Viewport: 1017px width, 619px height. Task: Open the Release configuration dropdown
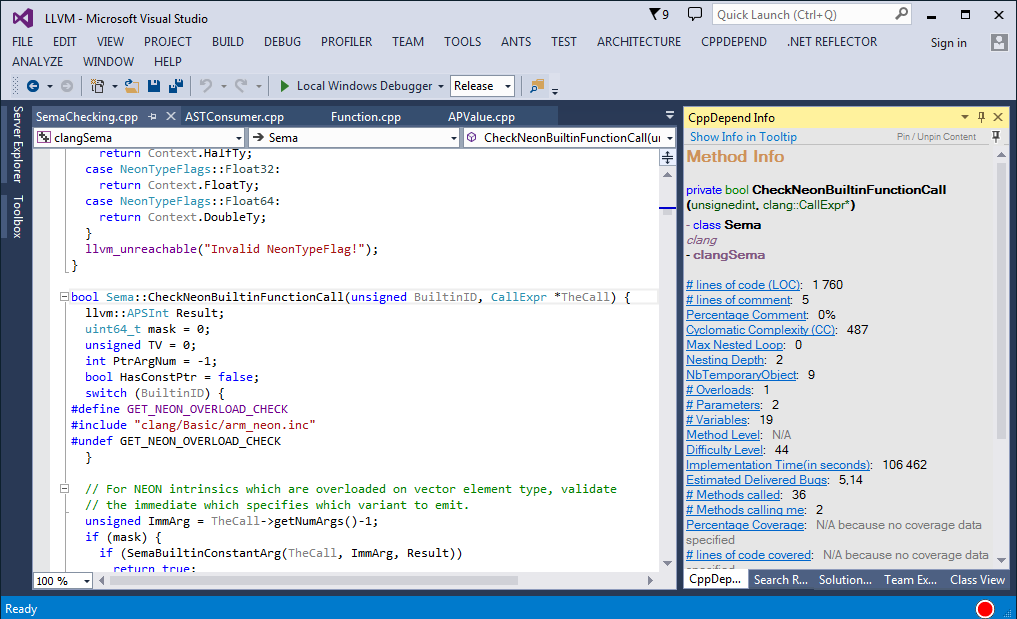point(508,86)
